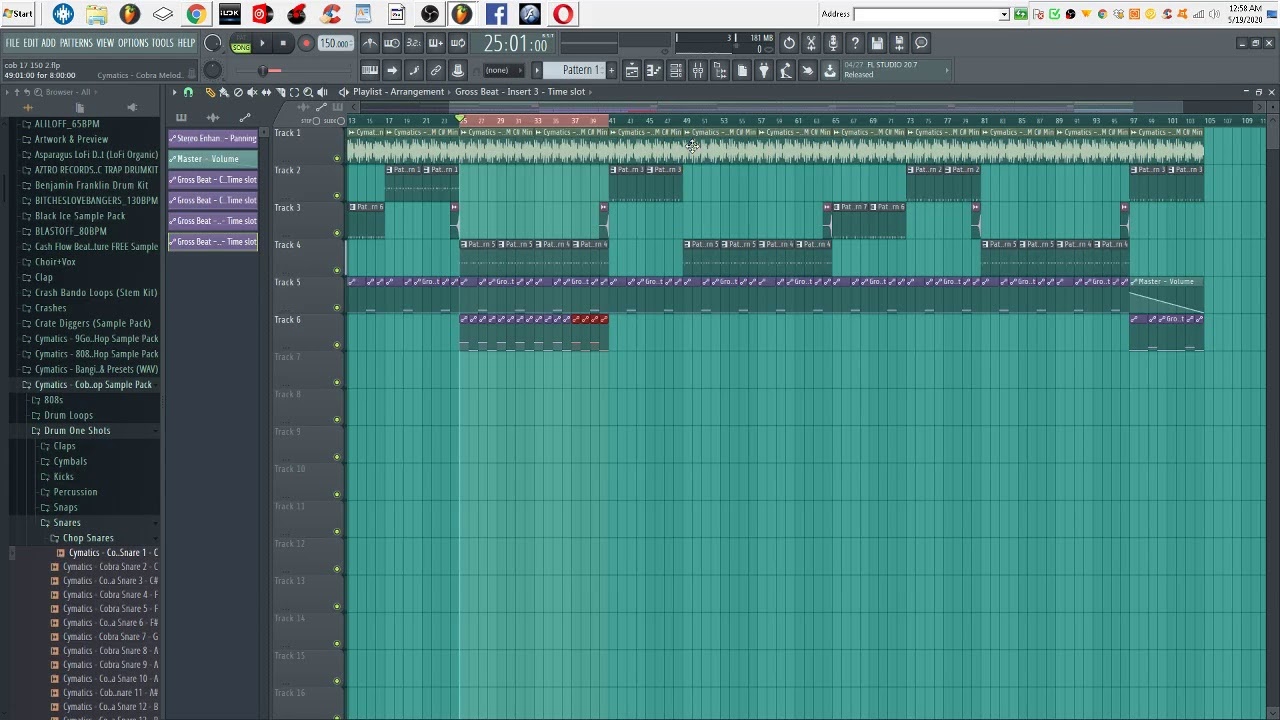Toggle PAT/SONG mode switch
Viewport: 1280px width, 720px height.
click(x=241, y=43)
